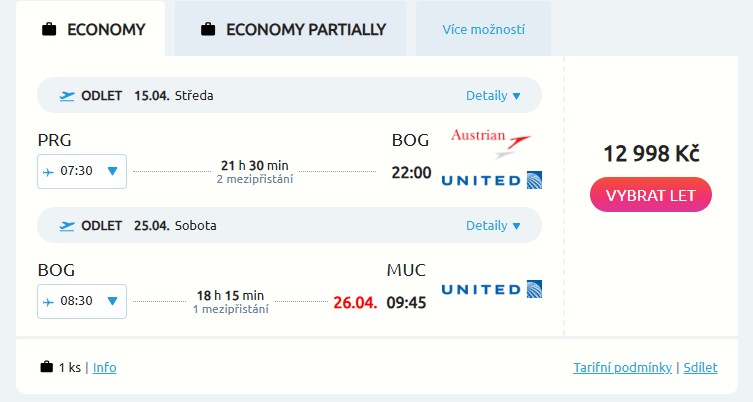753x402 pixels.
Task: Click suitcase icon in Economy tab
Action: tap(49, 29)
